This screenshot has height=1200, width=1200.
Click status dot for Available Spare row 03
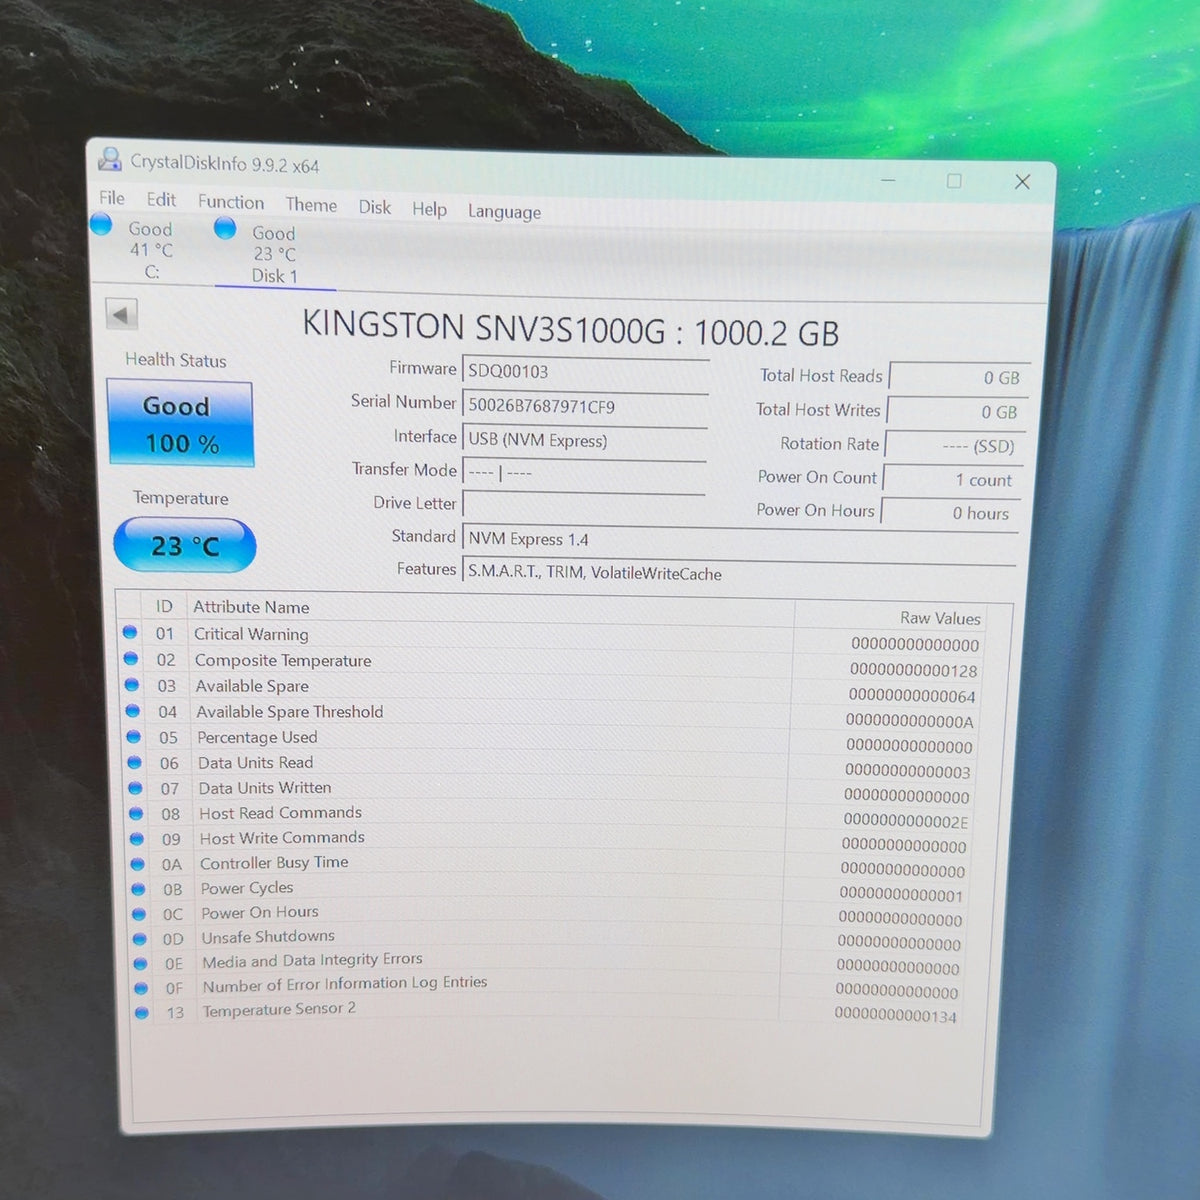[x=132, y=684]
